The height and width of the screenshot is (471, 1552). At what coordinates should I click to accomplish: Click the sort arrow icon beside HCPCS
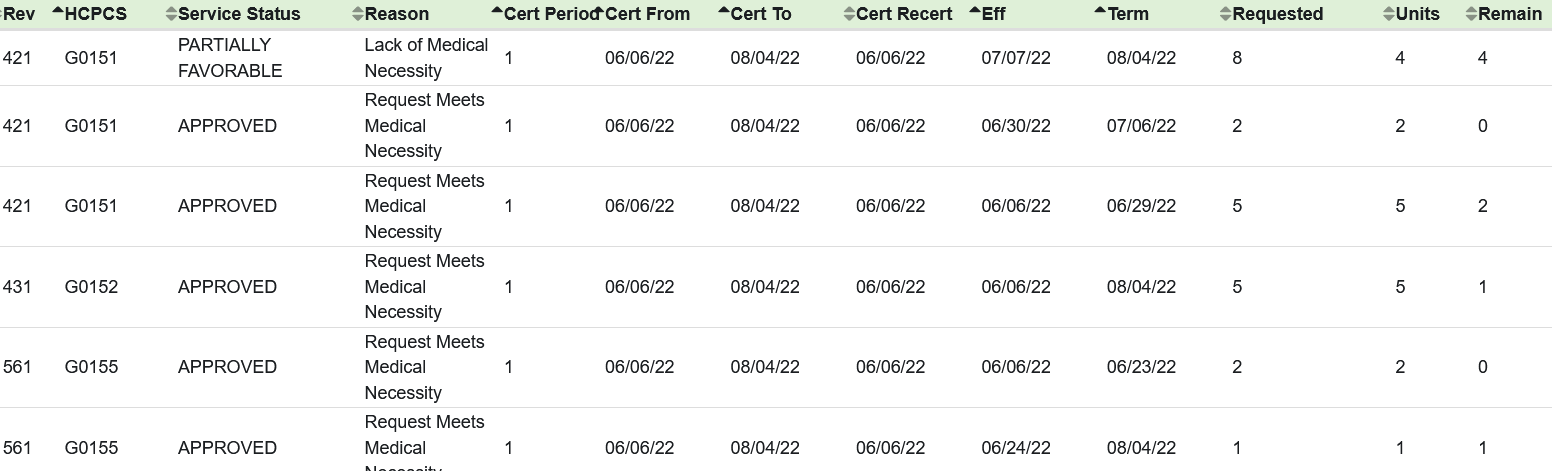point(57,11)
